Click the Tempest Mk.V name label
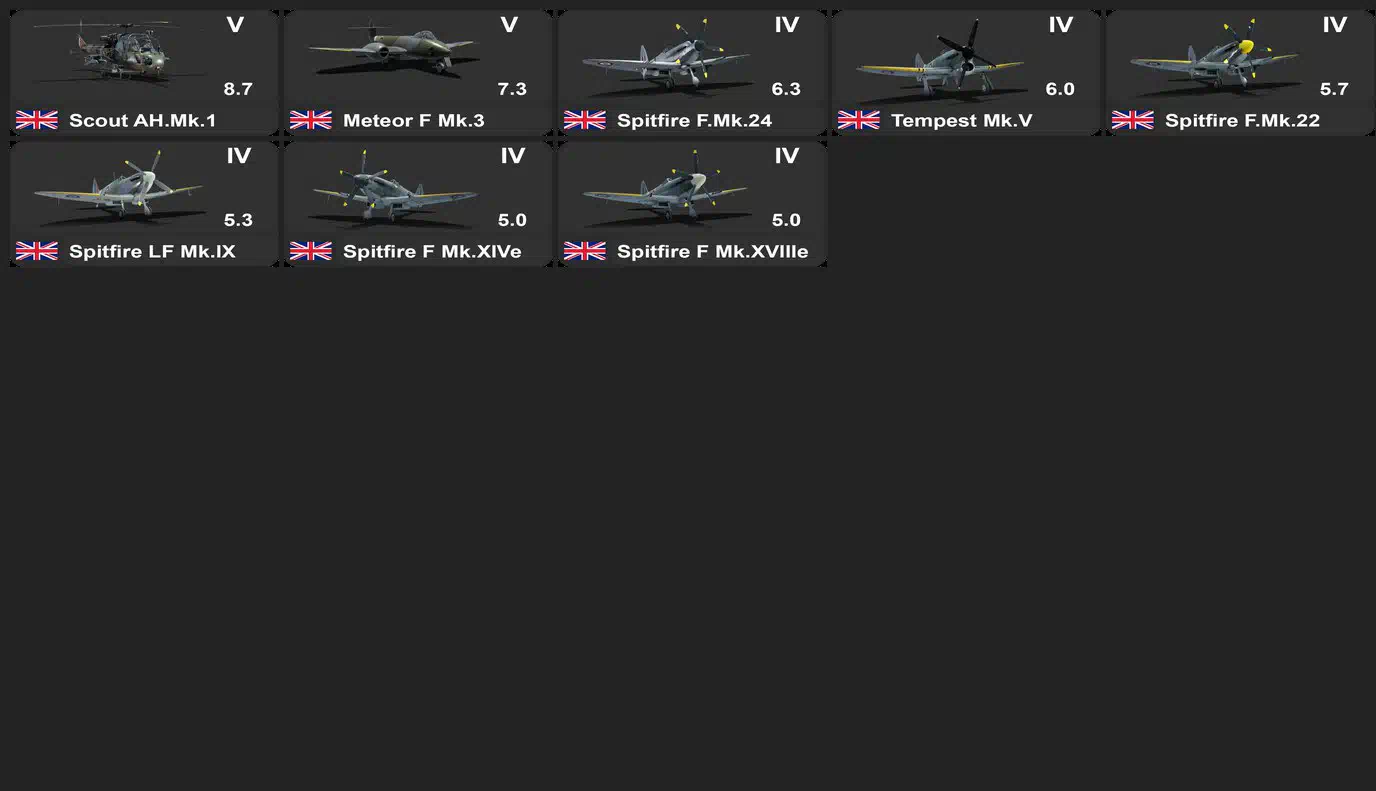The height and width of the screenshot is (791, 1376). click(962, 121)
